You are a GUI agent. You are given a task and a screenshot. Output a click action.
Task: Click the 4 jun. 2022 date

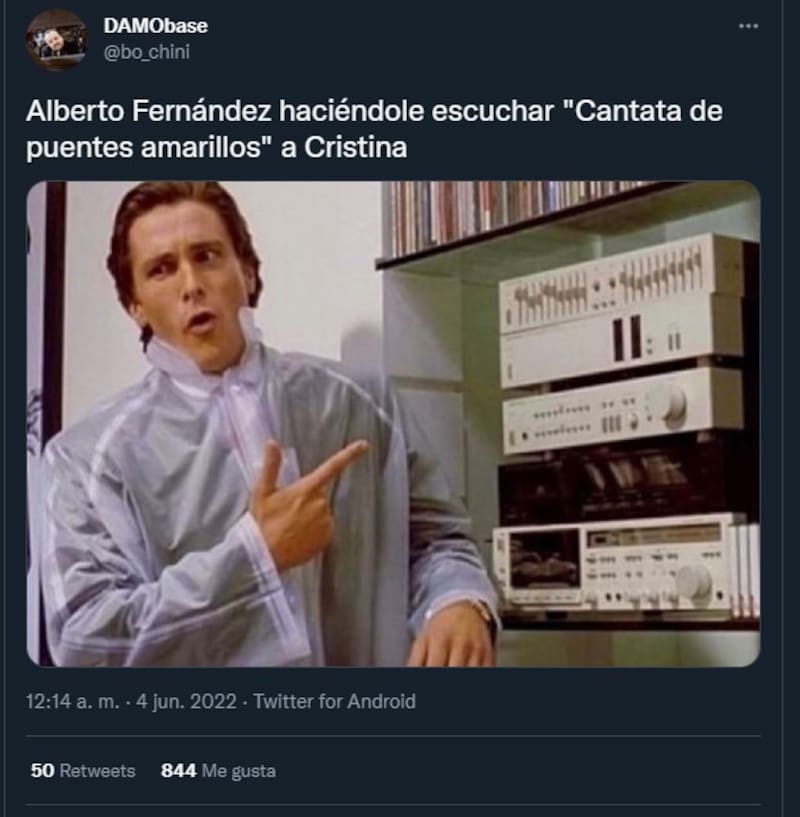pyautogui.click(x=187, y=701)
